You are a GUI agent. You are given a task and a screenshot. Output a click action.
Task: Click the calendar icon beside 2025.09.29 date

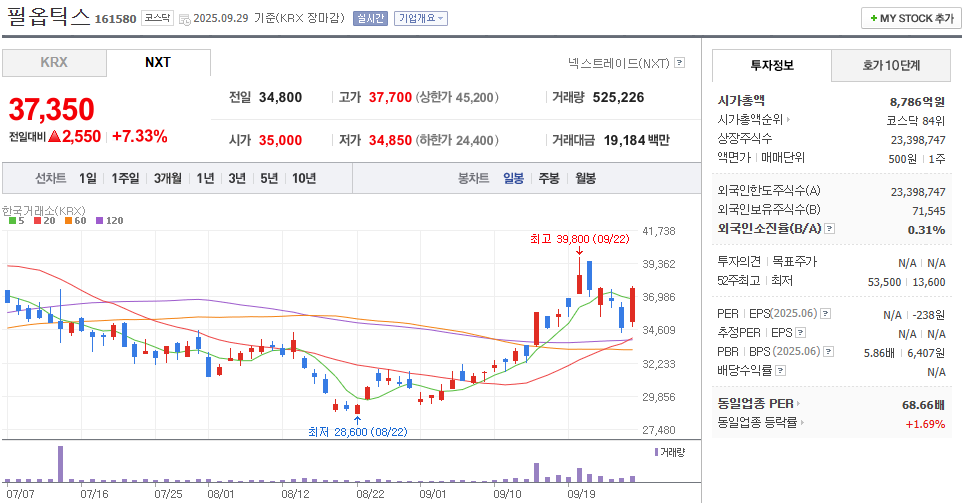click(x=184, y=20)
